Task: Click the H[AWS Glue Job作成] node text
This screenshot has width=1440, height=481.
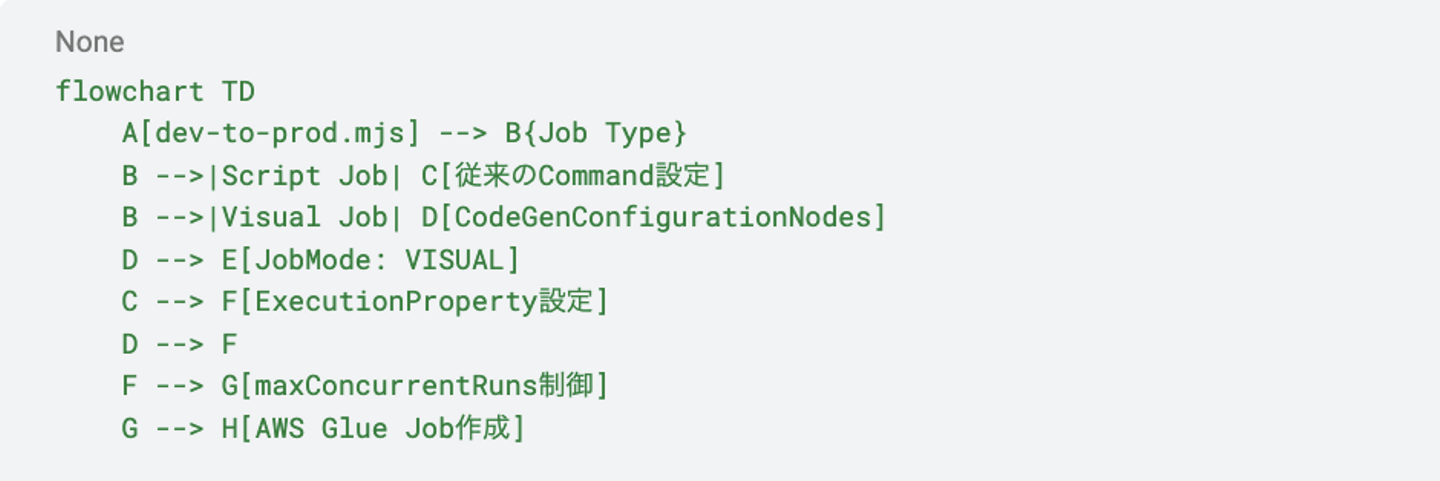Action: tap(373, 429)
